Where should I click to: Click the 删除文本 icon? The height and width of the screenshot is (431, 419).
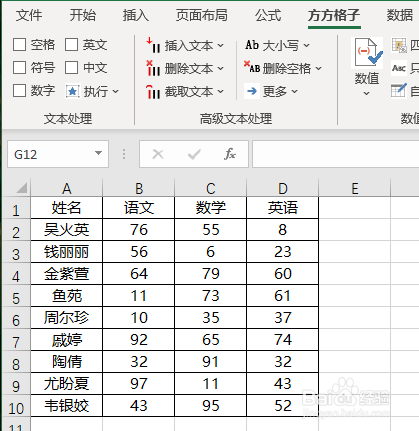click(153, 68)
